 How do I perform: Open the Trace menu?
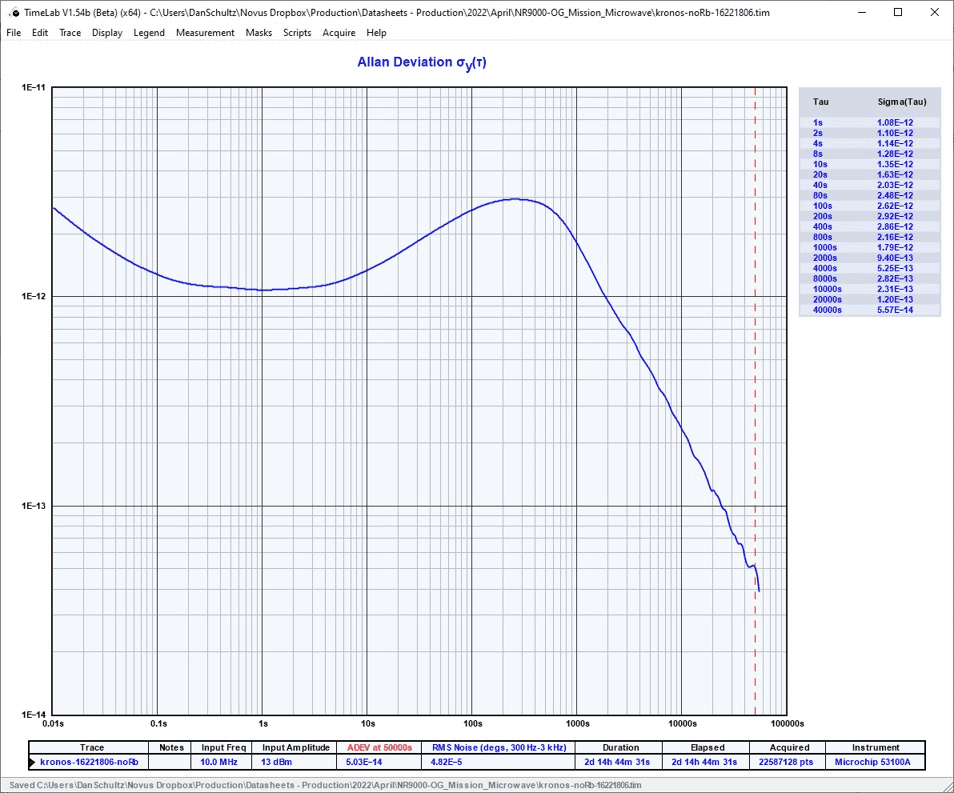[x=70, y=33]
